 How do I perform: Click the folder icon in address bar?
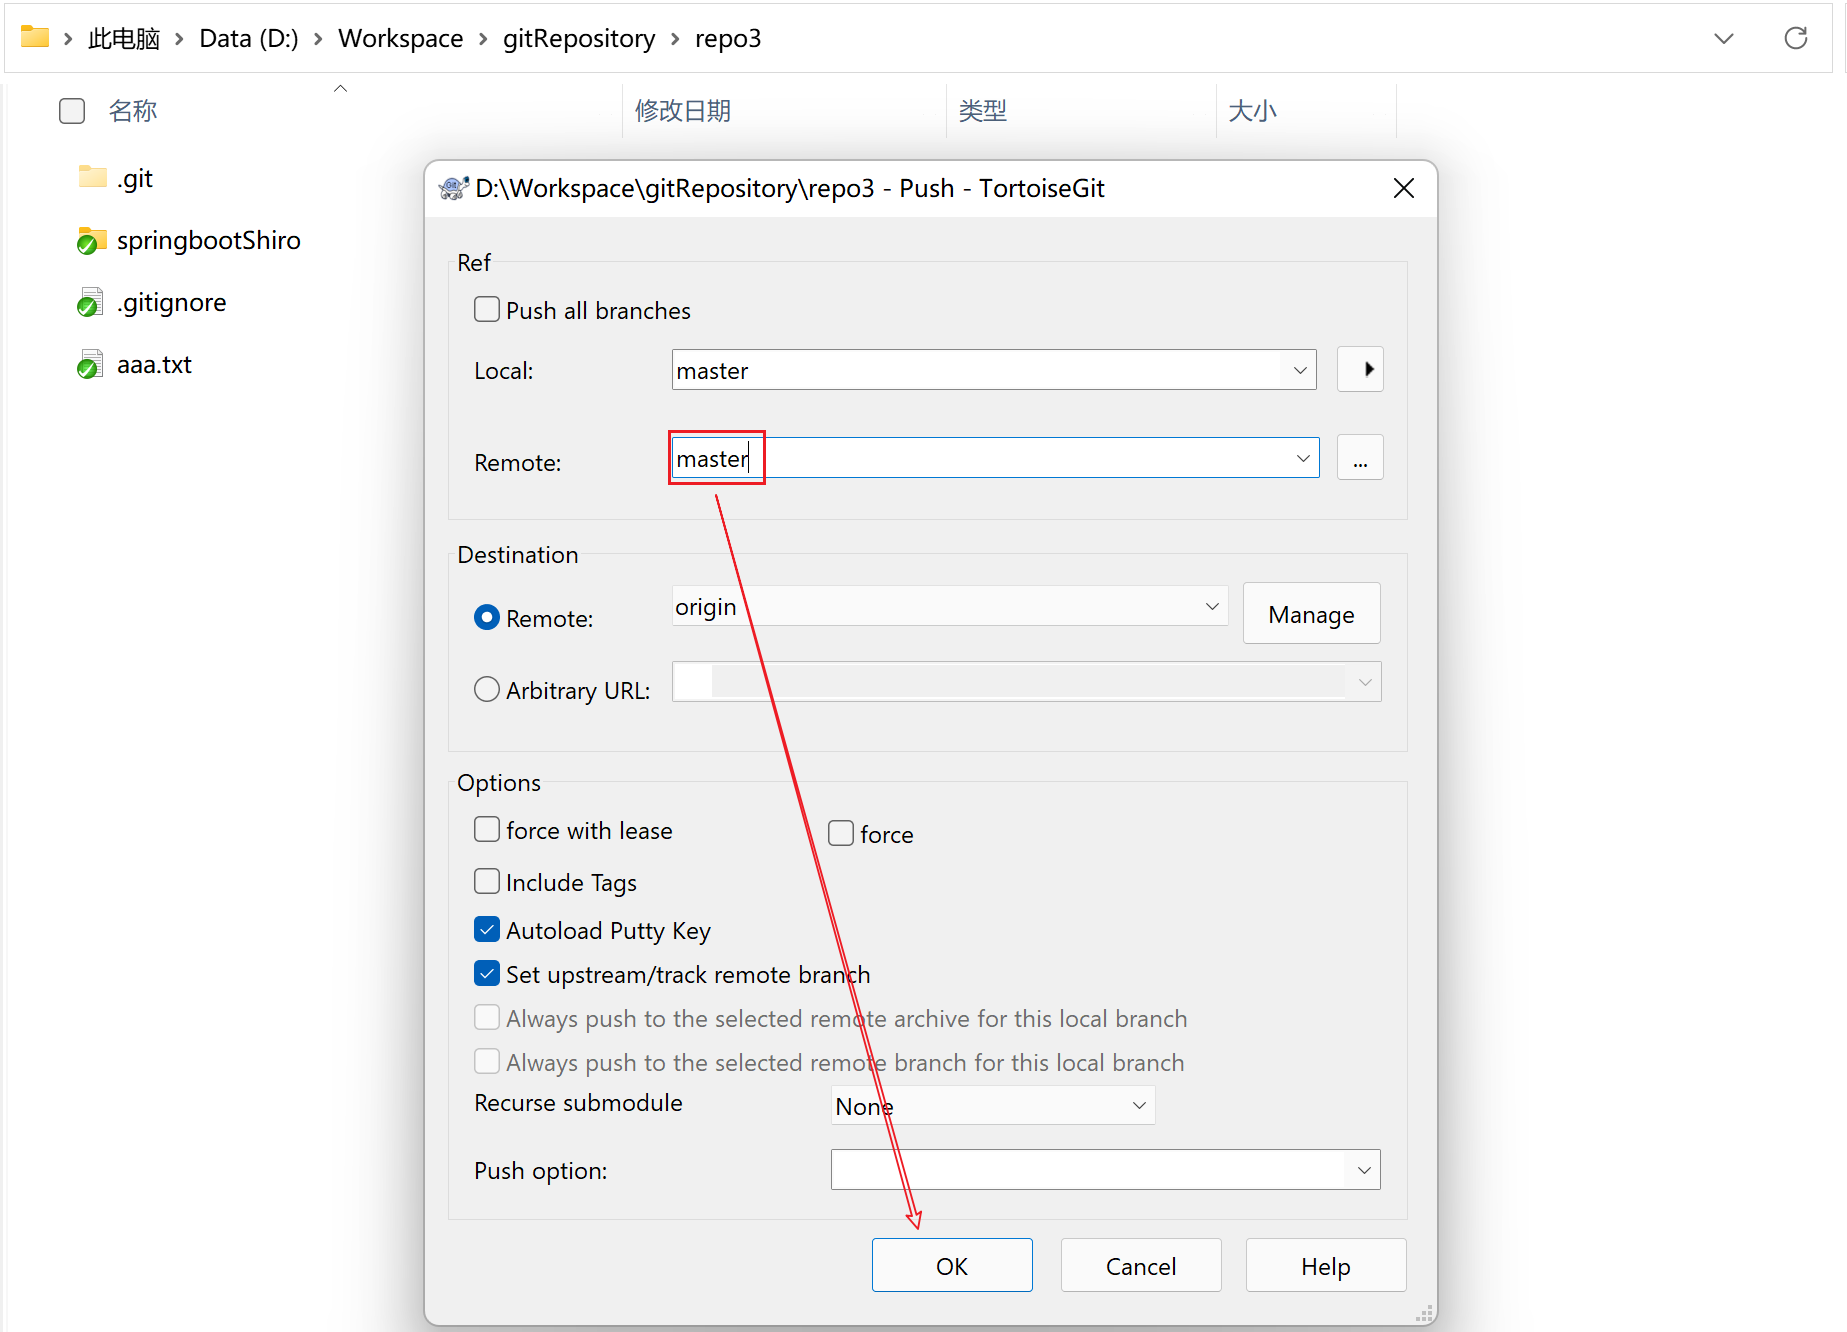pos(35,38)
